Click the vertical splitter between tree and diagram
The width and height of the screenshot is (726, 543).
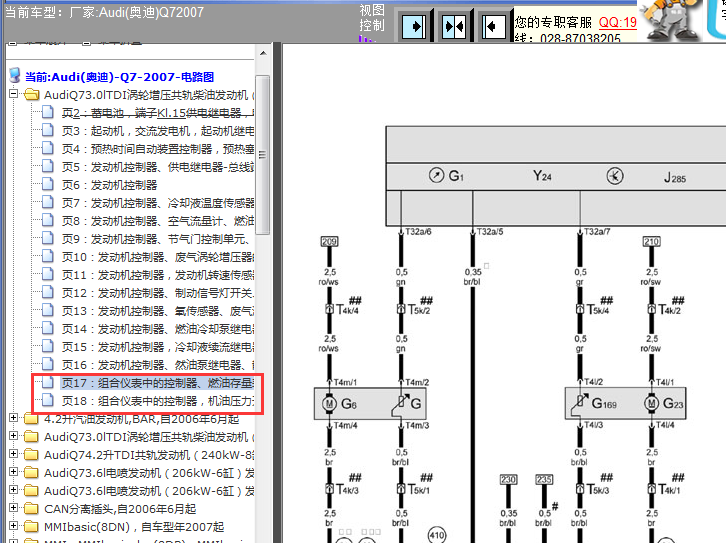coord(277,293)
